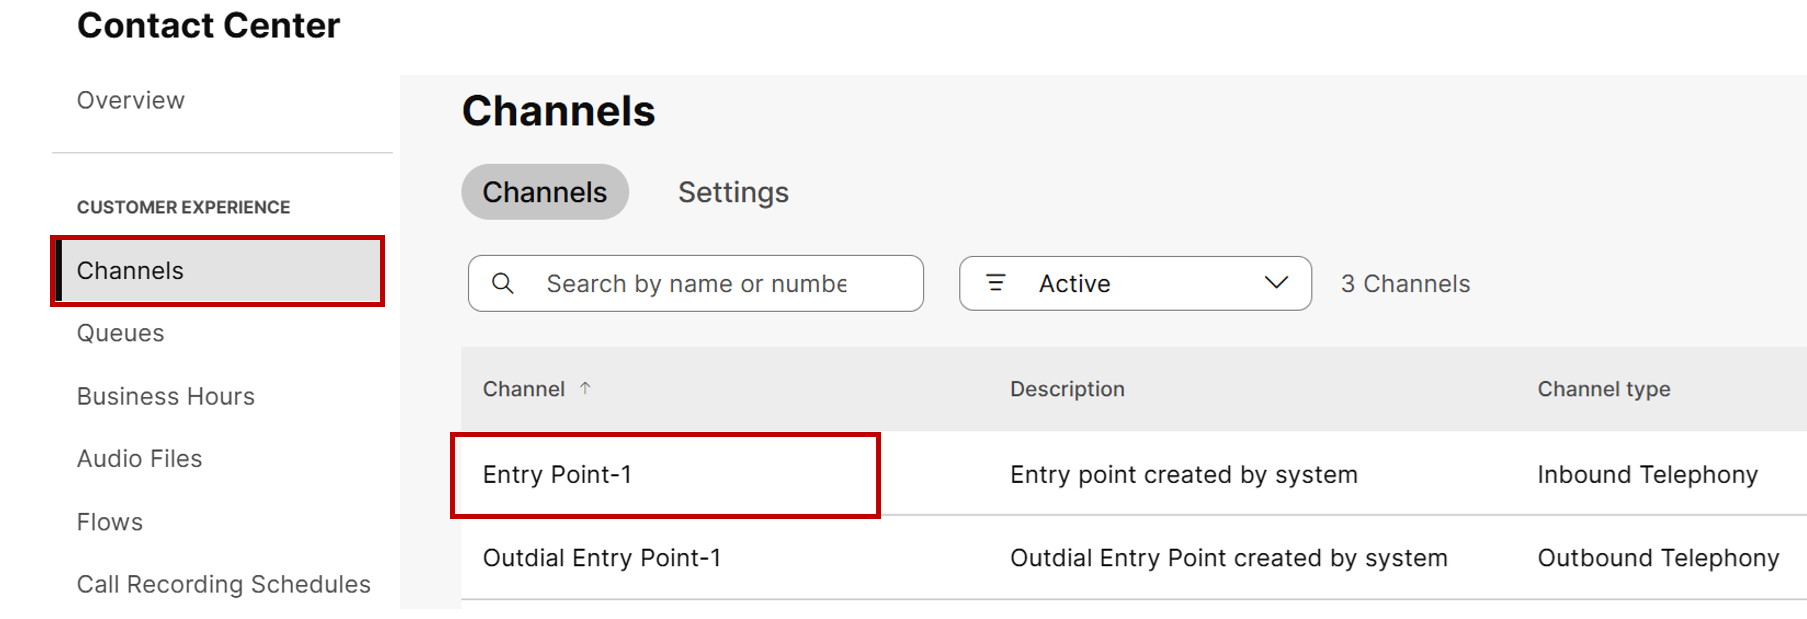Click the search by name field
This screenshot has height=619, width=1807.
[696, 284]
